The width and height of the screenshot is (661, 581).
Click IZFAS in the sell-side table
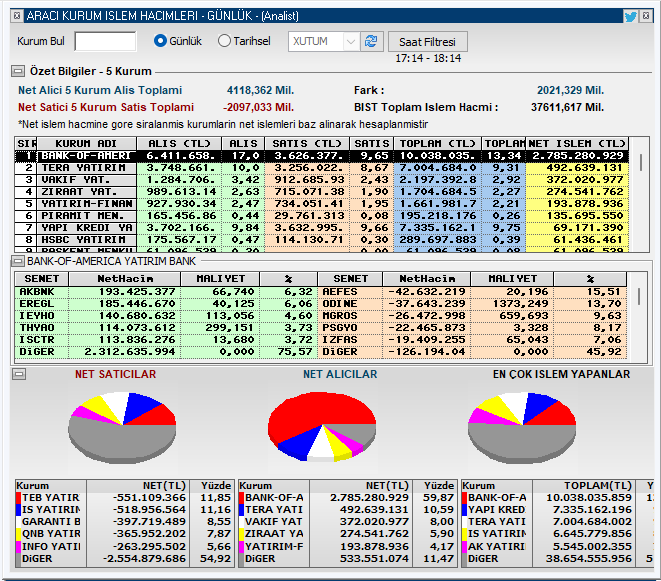point(340,340)
